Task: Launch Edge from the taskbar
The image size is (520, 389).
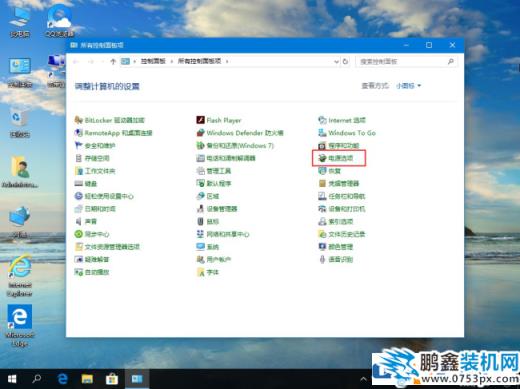Action: 62,379
